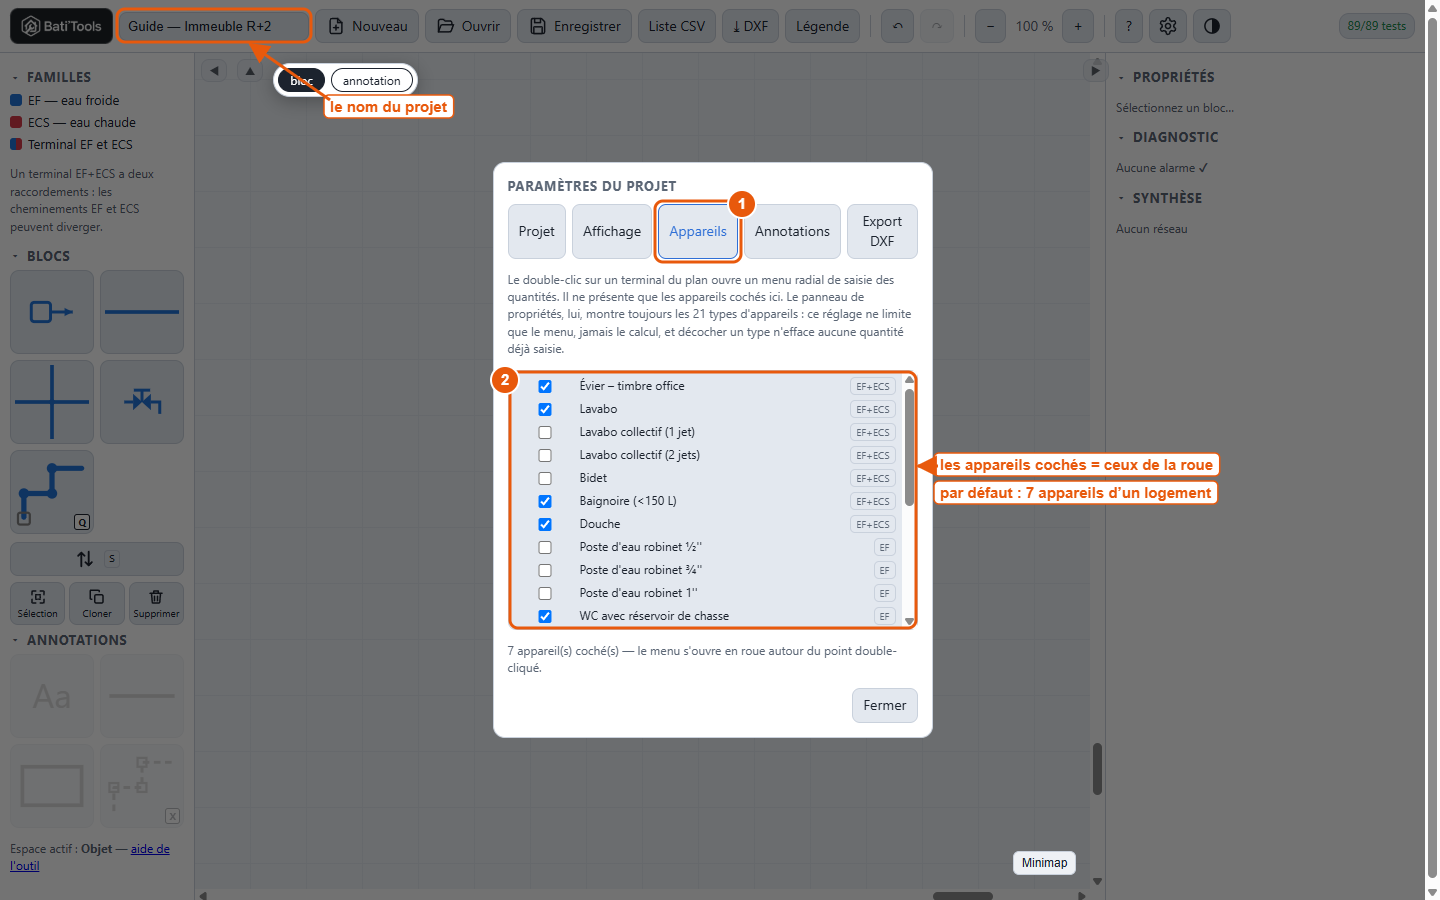Select the rectangle annotation tool
The image size is (1440, 900).
click(52, 786)
